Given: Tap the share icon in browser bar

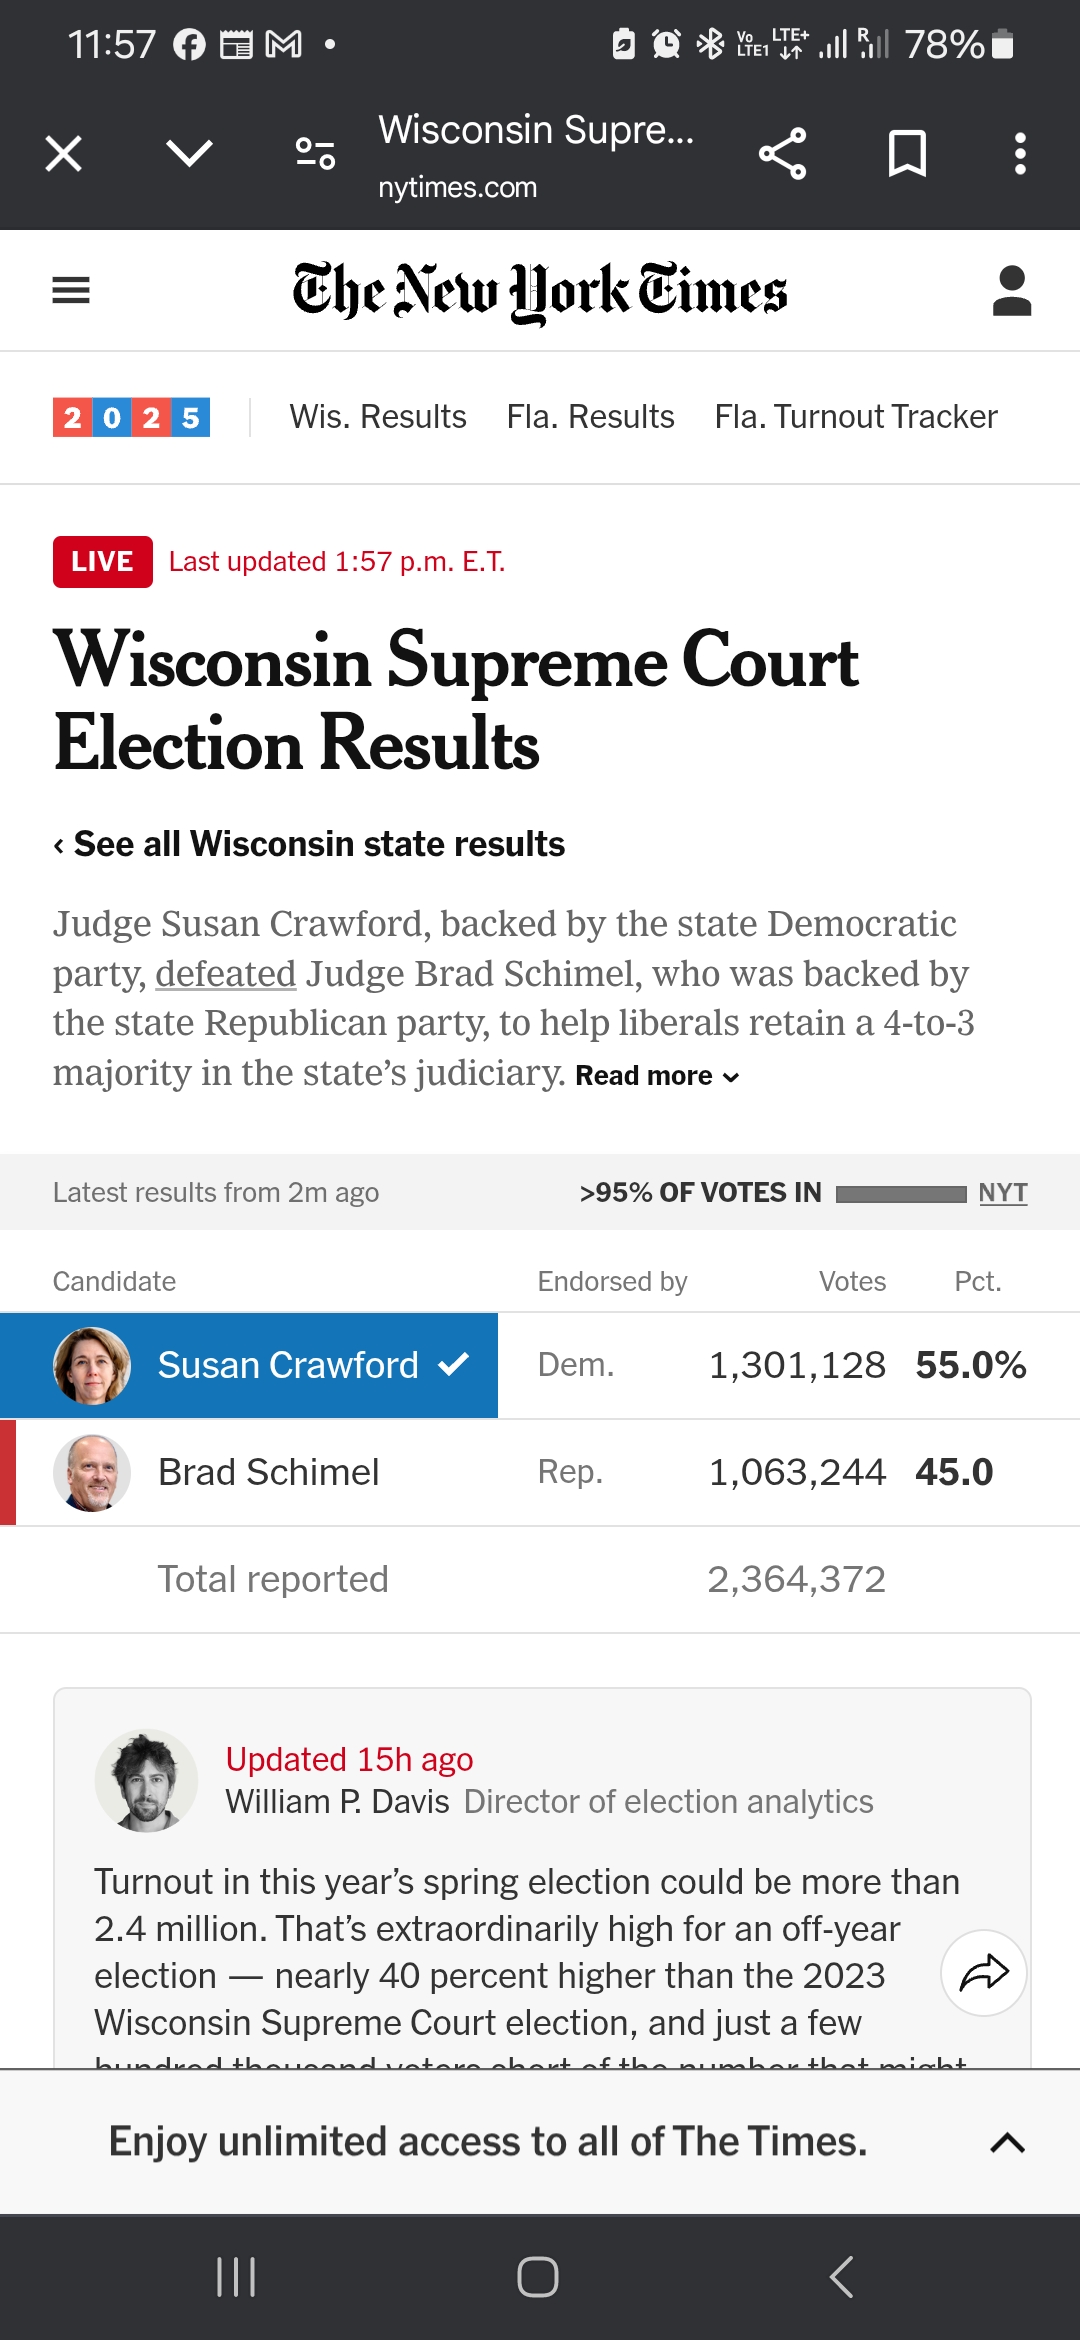Looking at the screenshot, I should [x=782, y=154].
